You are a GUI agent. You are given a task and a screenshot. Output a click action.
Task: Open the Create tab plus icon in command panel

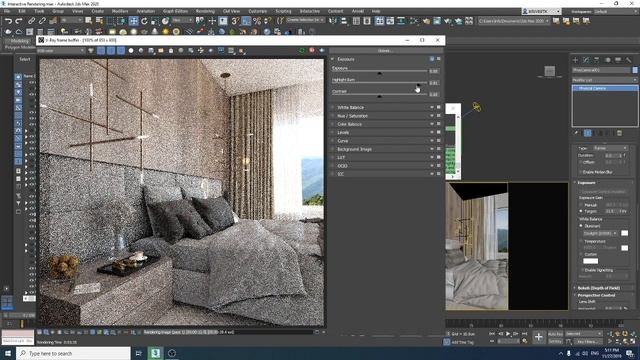pos(576,60)
